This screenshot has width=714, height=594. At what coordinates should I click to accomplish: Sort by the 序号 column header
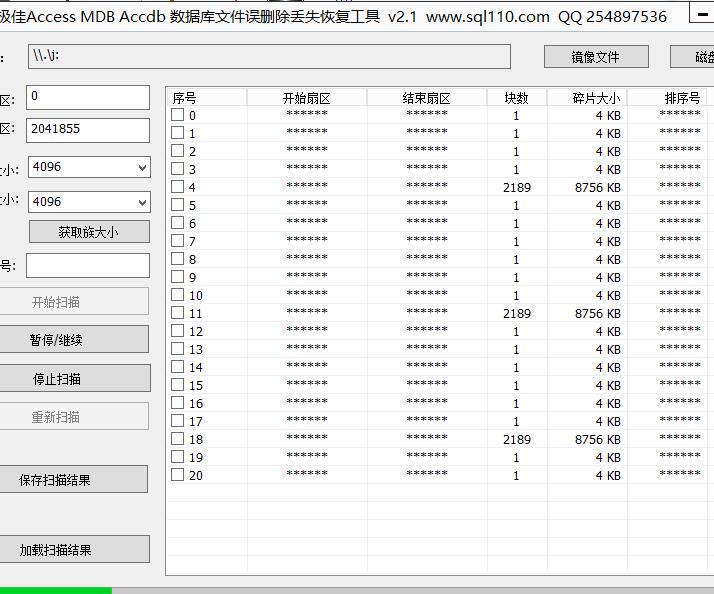click(206, 98)
